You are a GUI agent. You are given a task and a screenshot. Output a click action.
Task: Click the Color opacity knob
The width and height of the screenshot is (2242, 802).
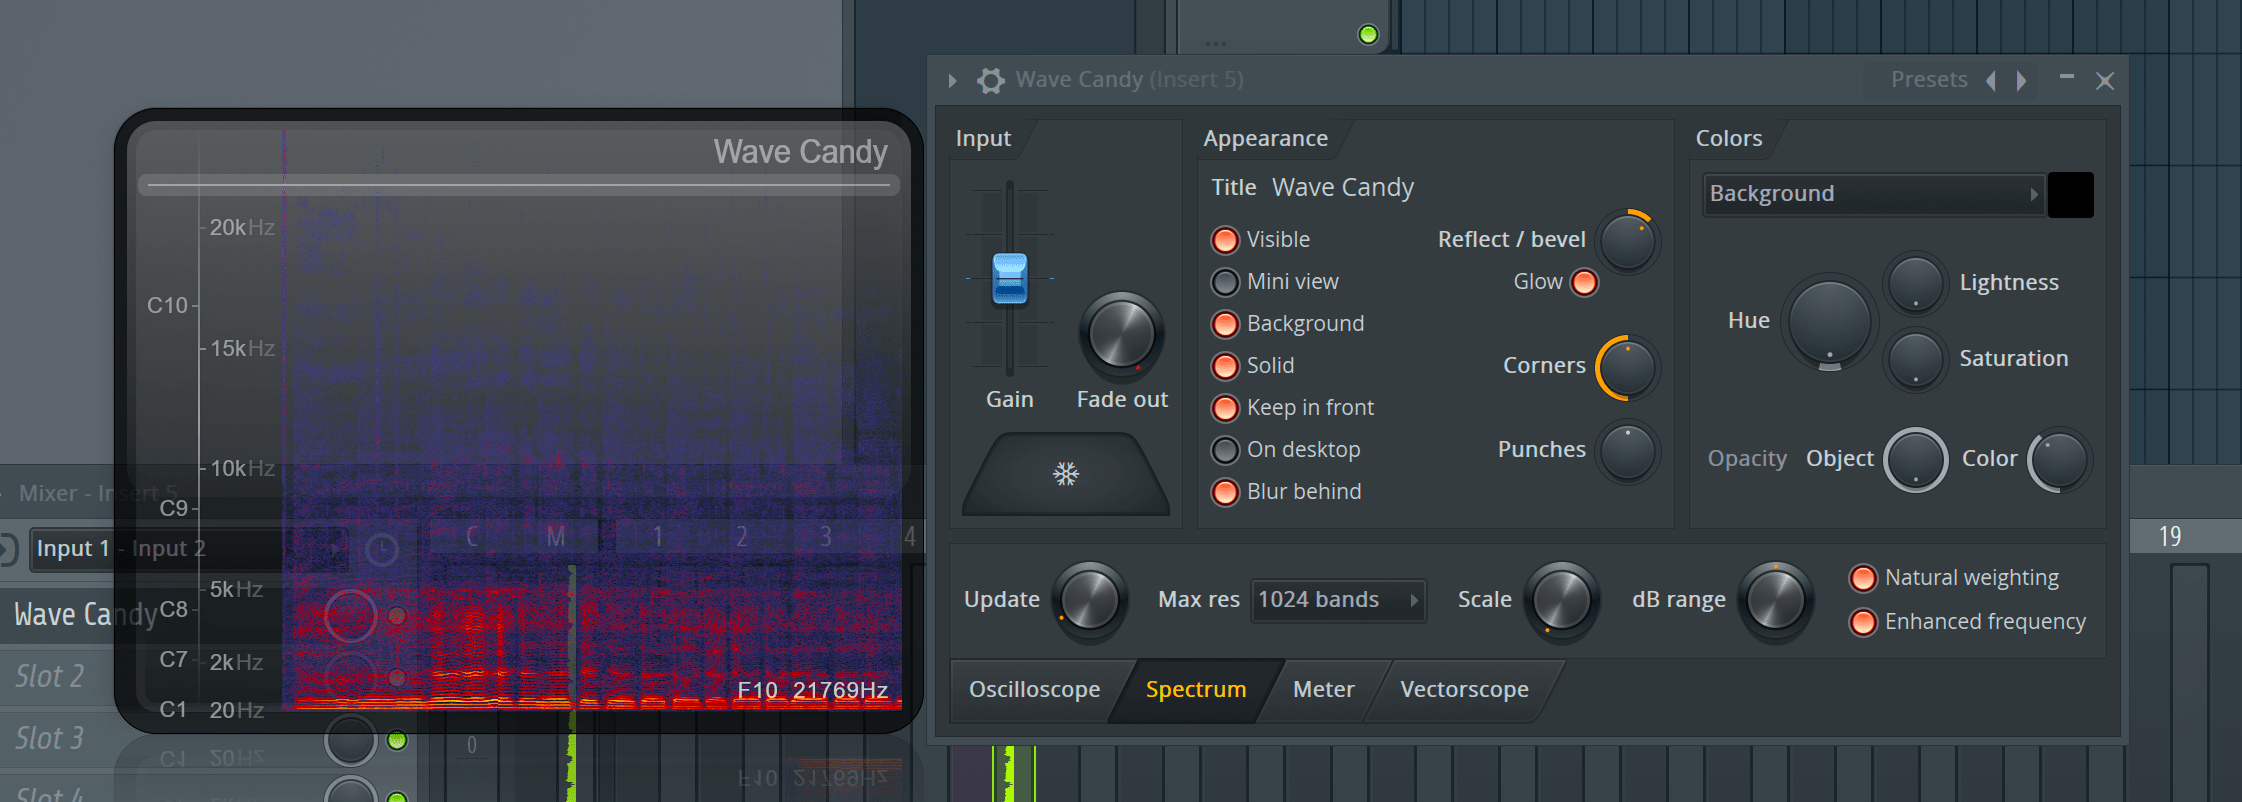coord(2059,460)
